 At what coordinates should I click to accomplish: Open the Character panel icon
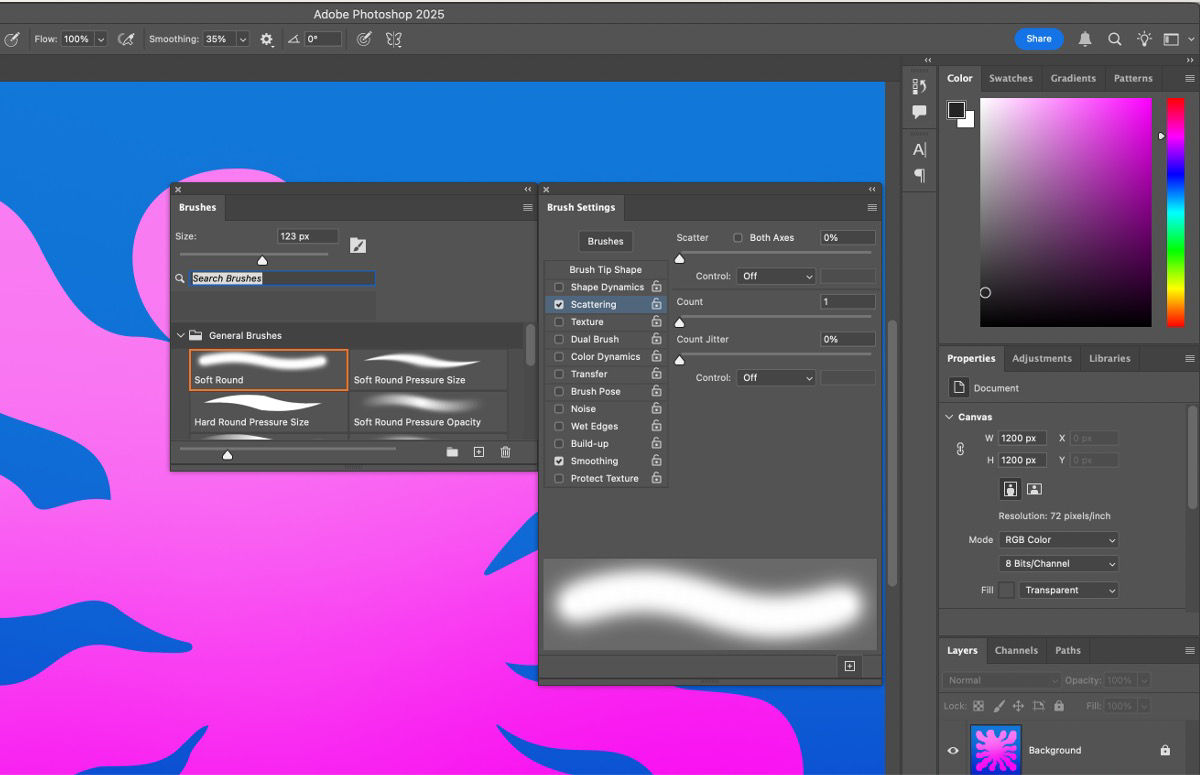[919, 148]
